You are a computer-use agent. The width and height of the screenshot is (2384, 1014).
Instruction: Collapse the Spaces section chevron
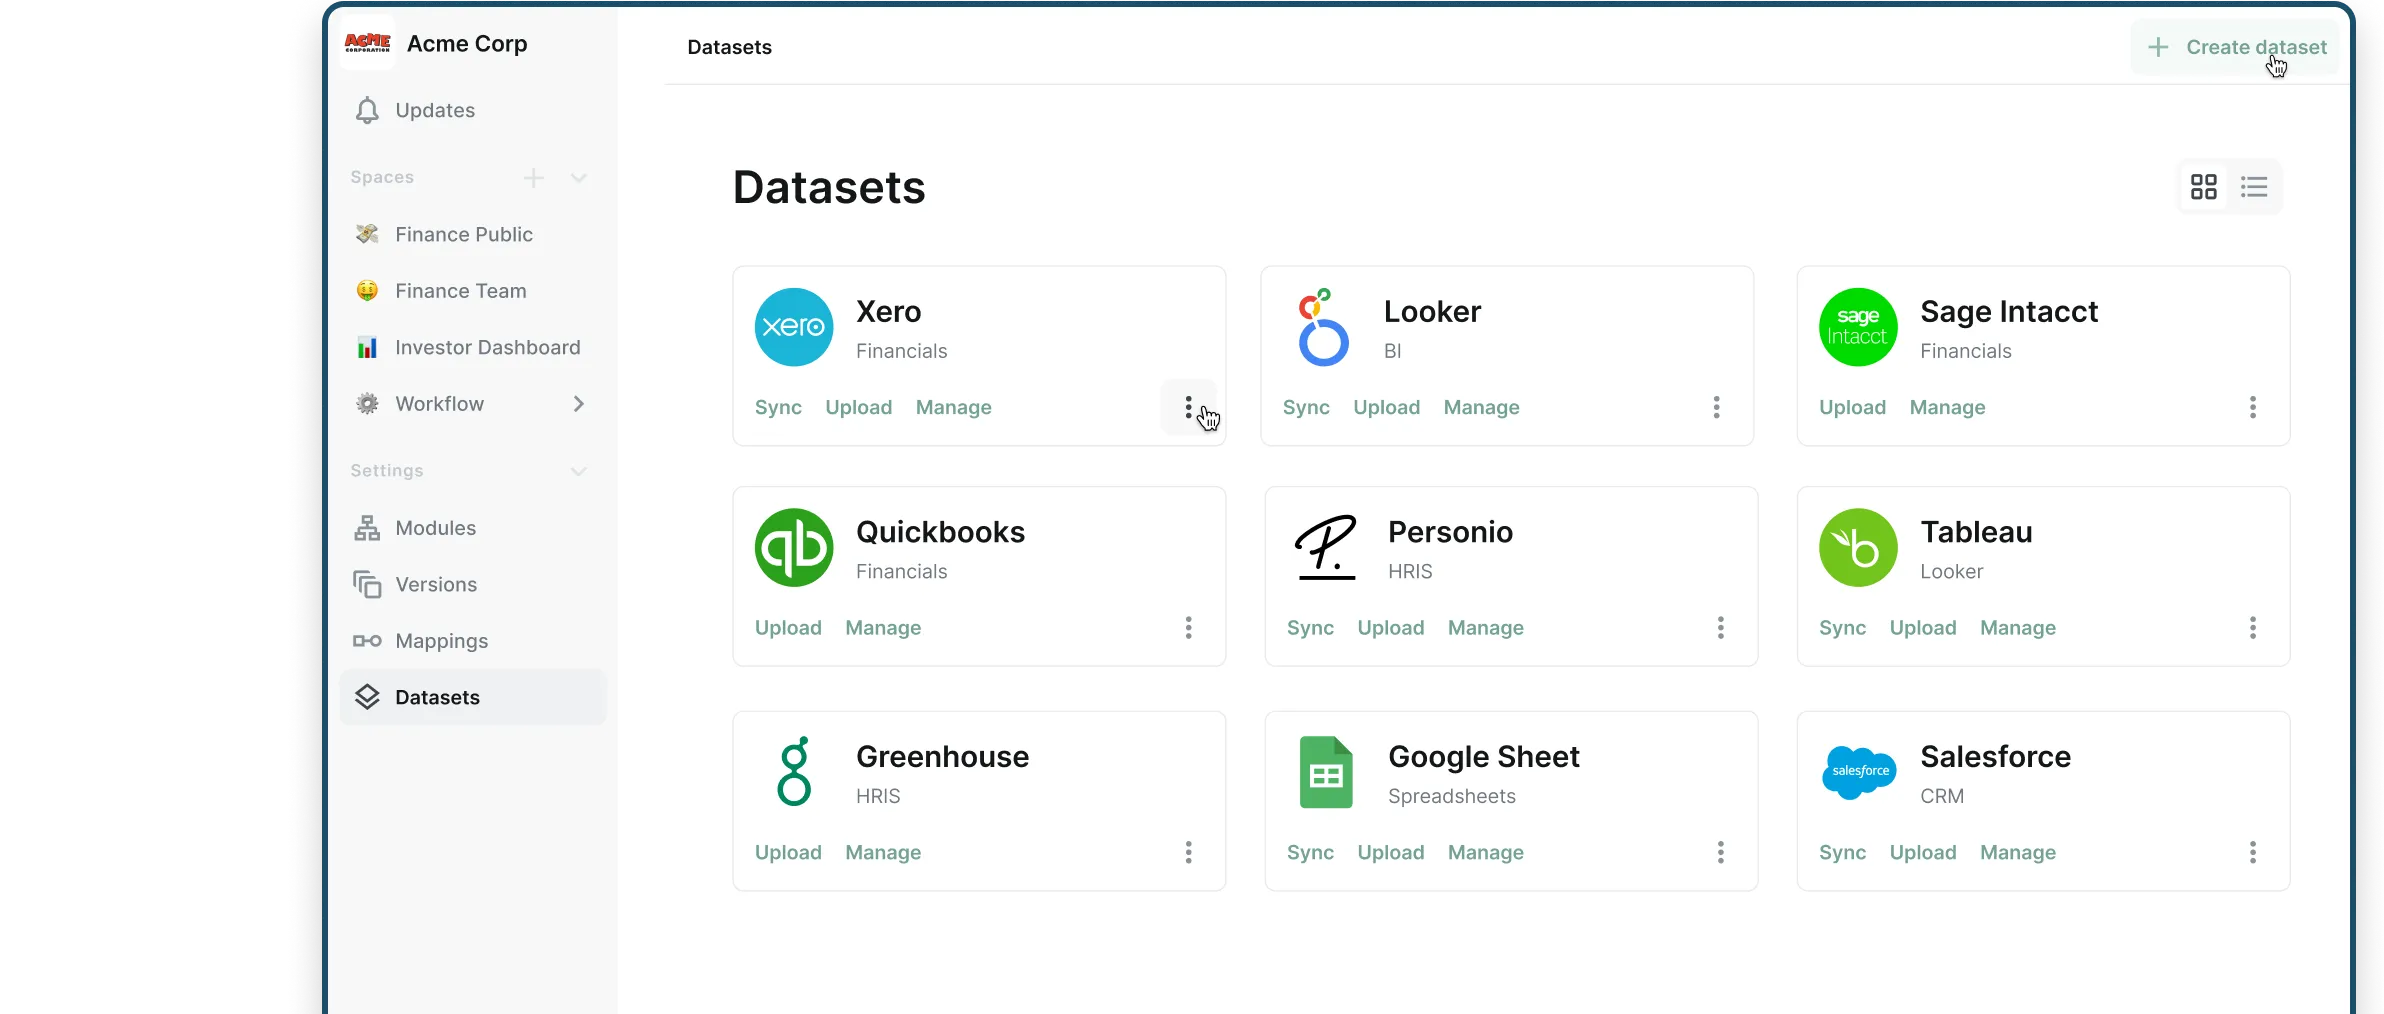click(x=579, y=178)
